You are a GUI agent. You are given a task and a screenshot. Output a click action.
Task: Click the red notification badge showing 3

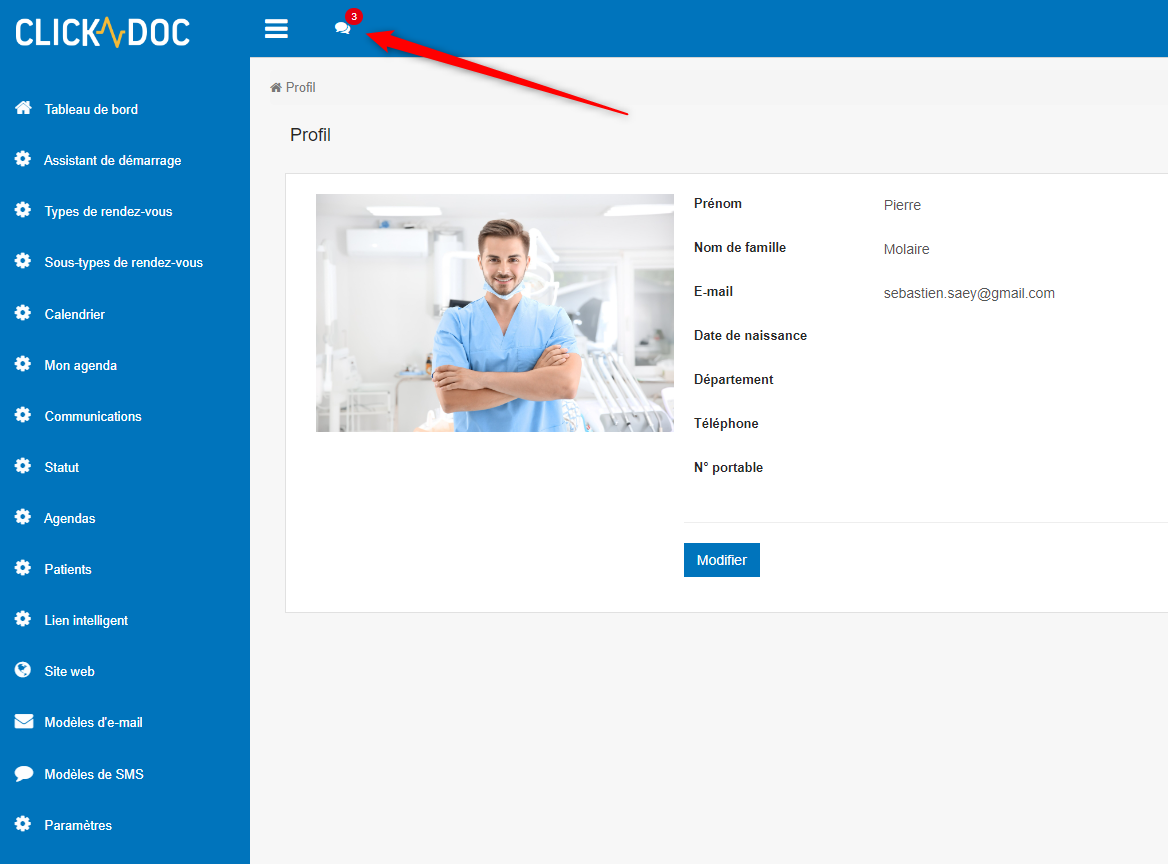354,16
